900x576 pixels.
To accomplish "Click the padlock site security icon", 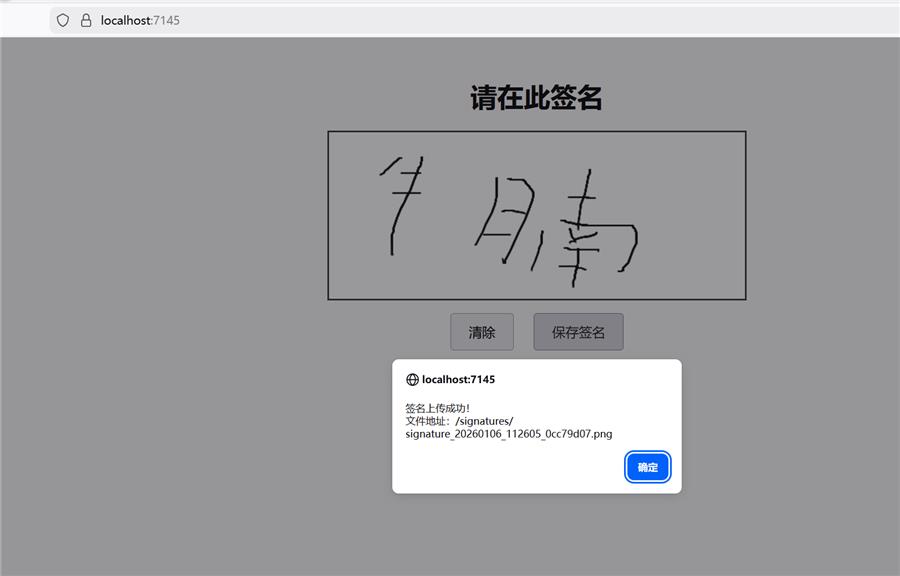I will [x=86, y=20].
